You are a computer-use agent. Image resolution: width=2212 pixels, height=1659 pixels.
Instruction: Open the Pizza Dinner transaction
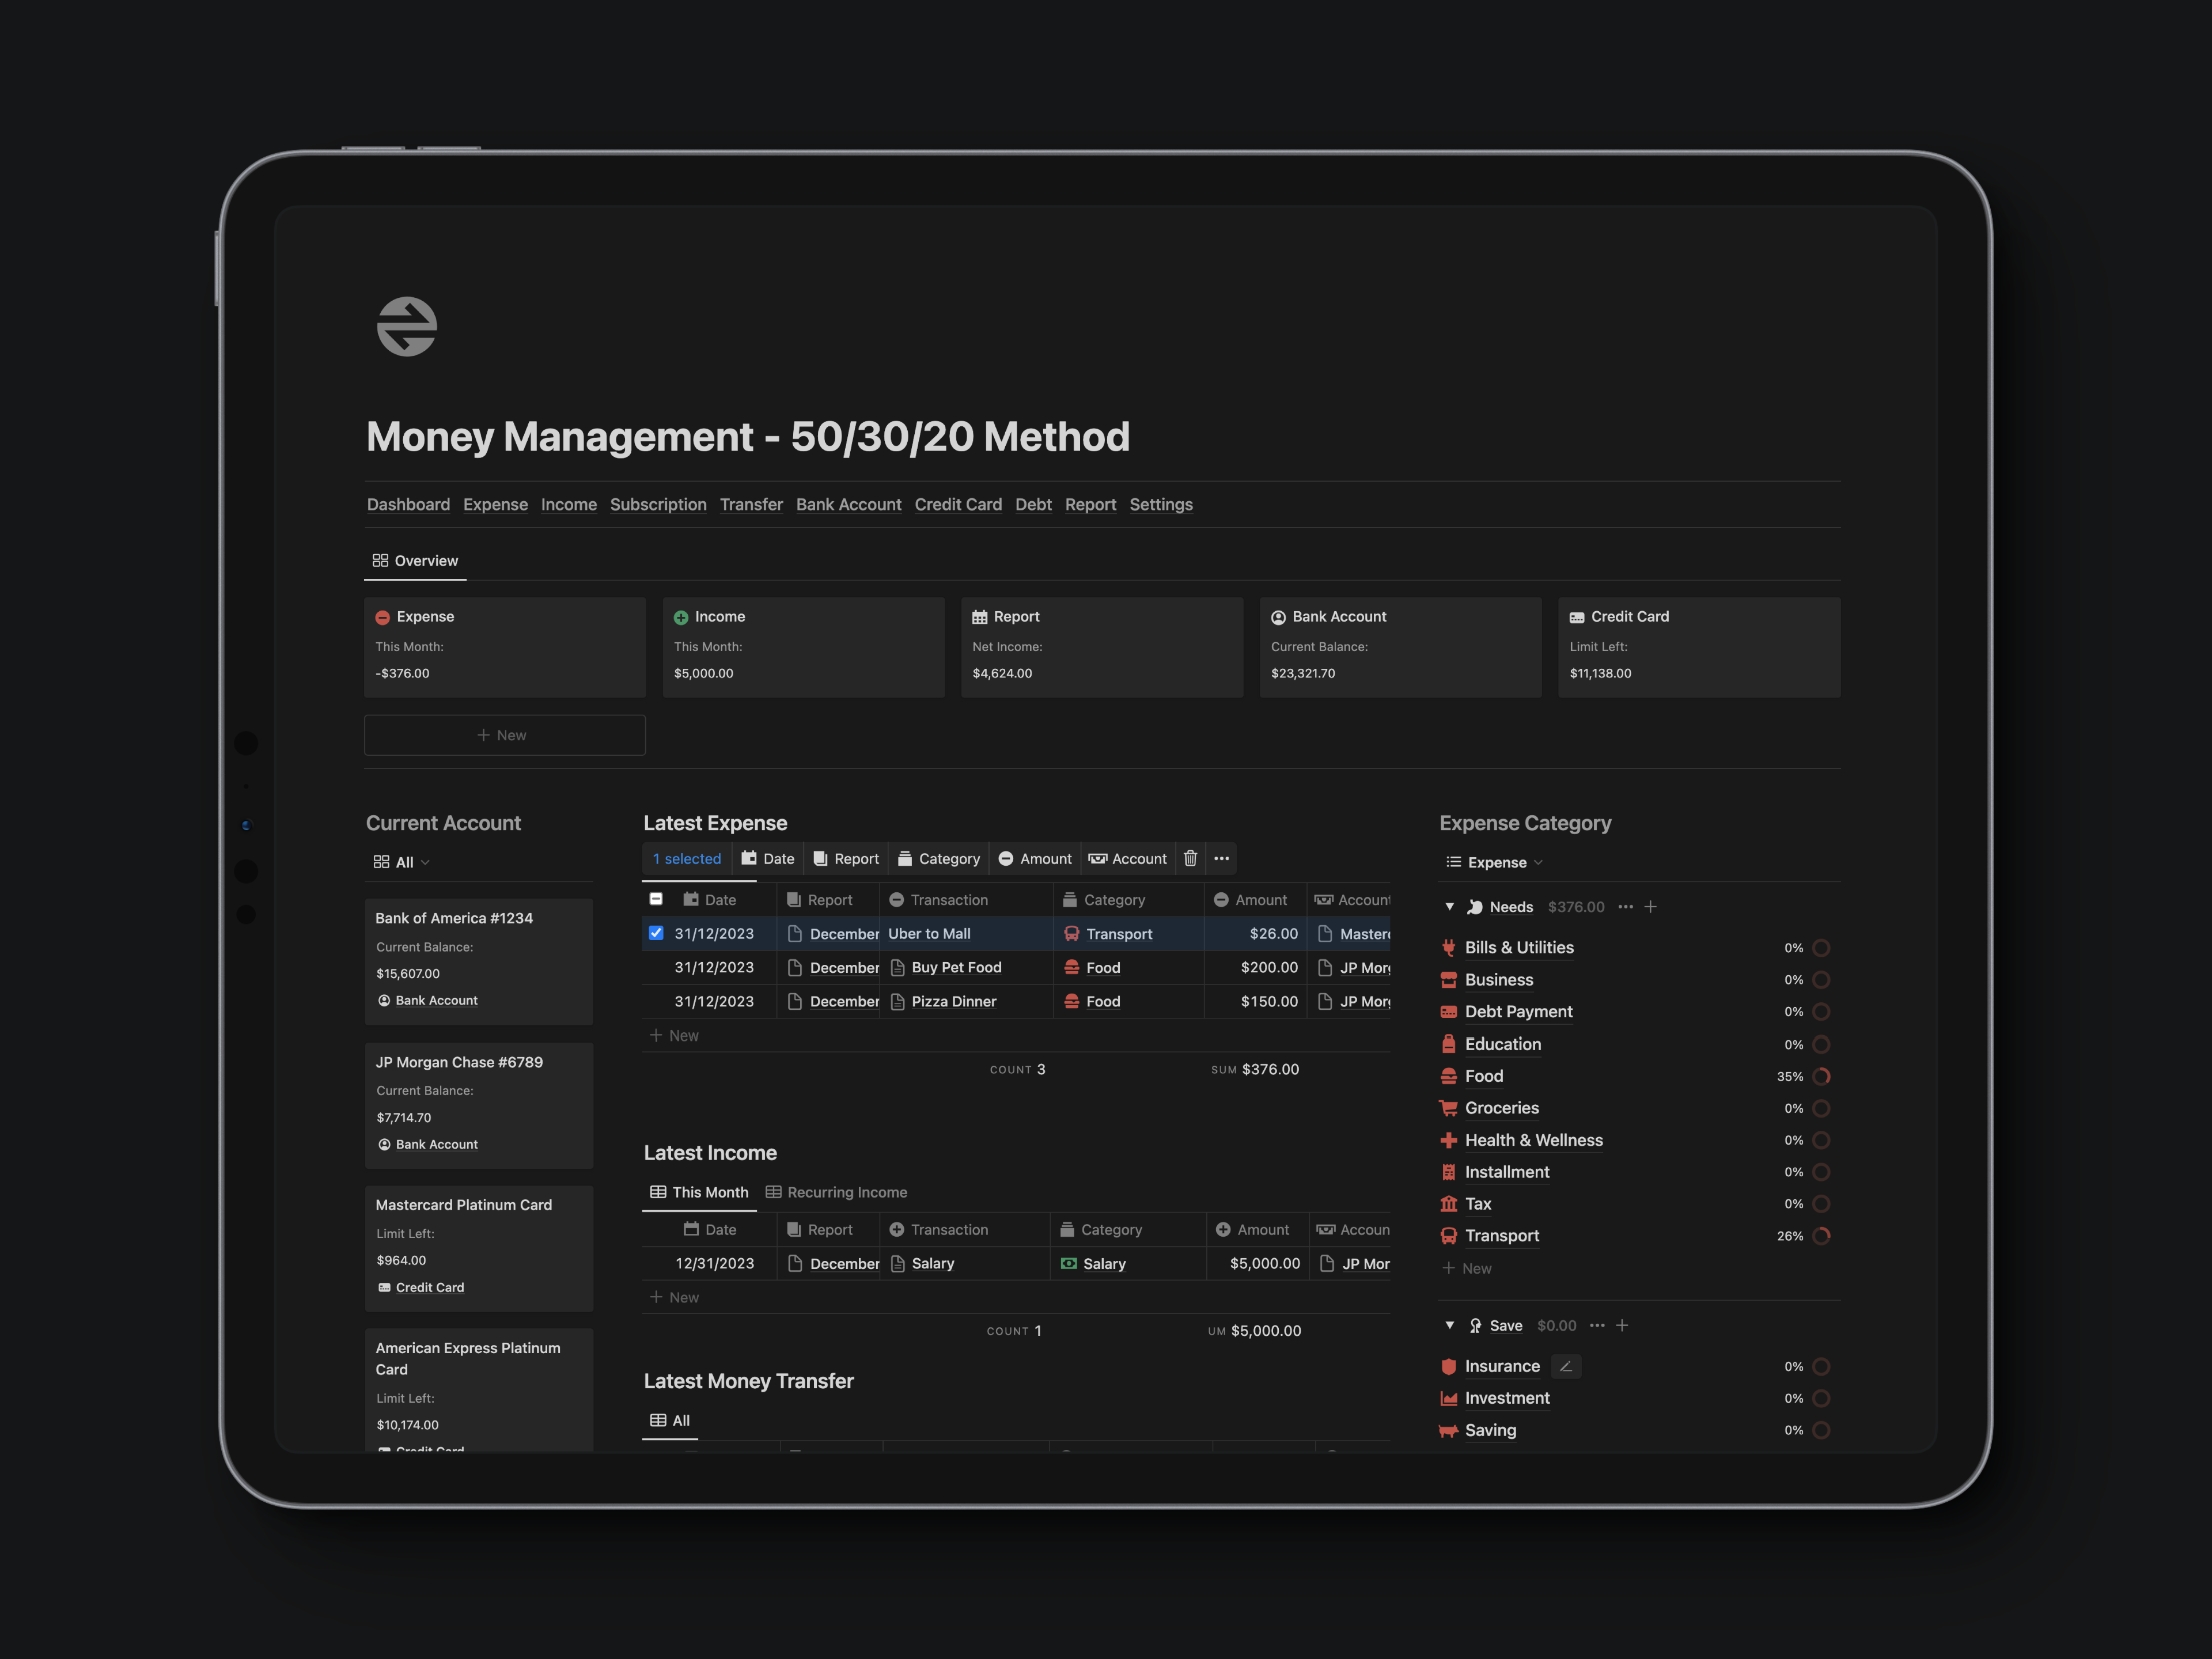(x=954, y=1001)
